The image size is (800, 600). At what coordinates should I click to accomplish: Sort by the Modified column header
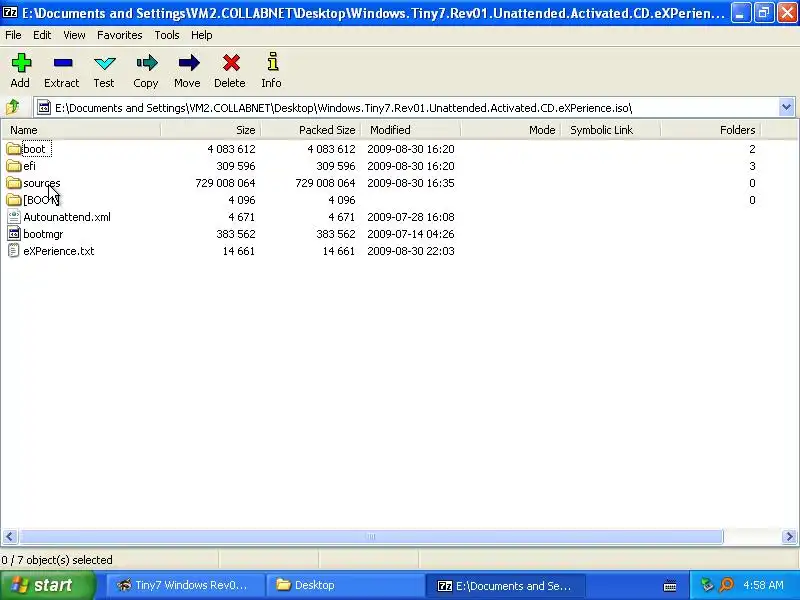click(x=411, y=130)
